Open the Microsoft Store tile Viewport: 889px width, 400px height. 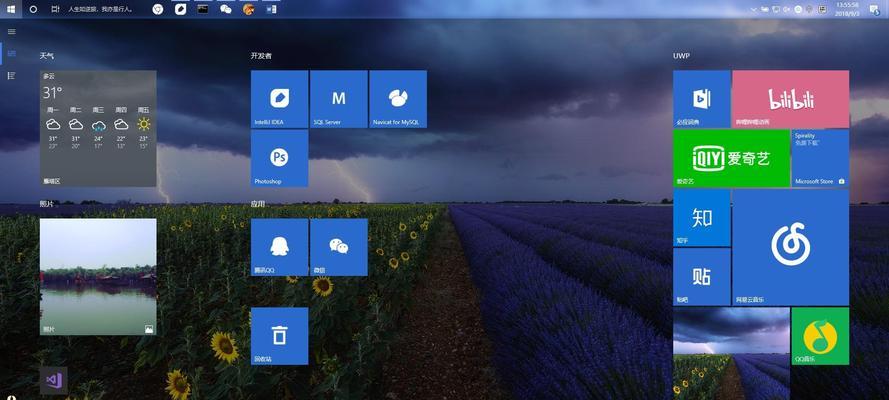[x=820, y=158]
